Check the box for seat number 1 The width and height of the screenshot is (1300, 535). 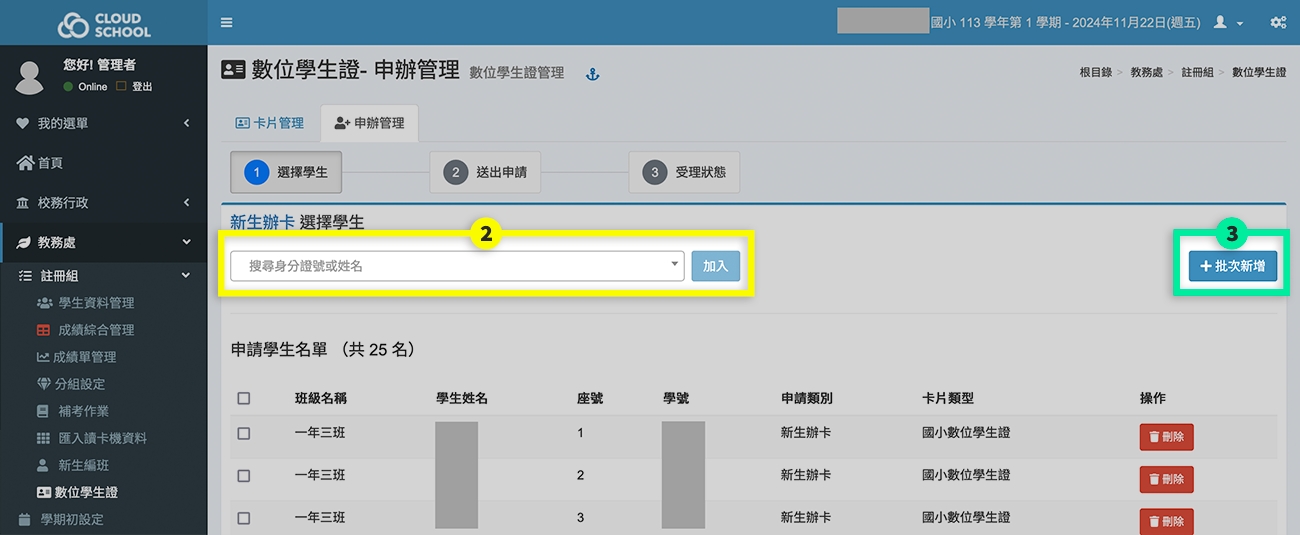coord(244,434)
